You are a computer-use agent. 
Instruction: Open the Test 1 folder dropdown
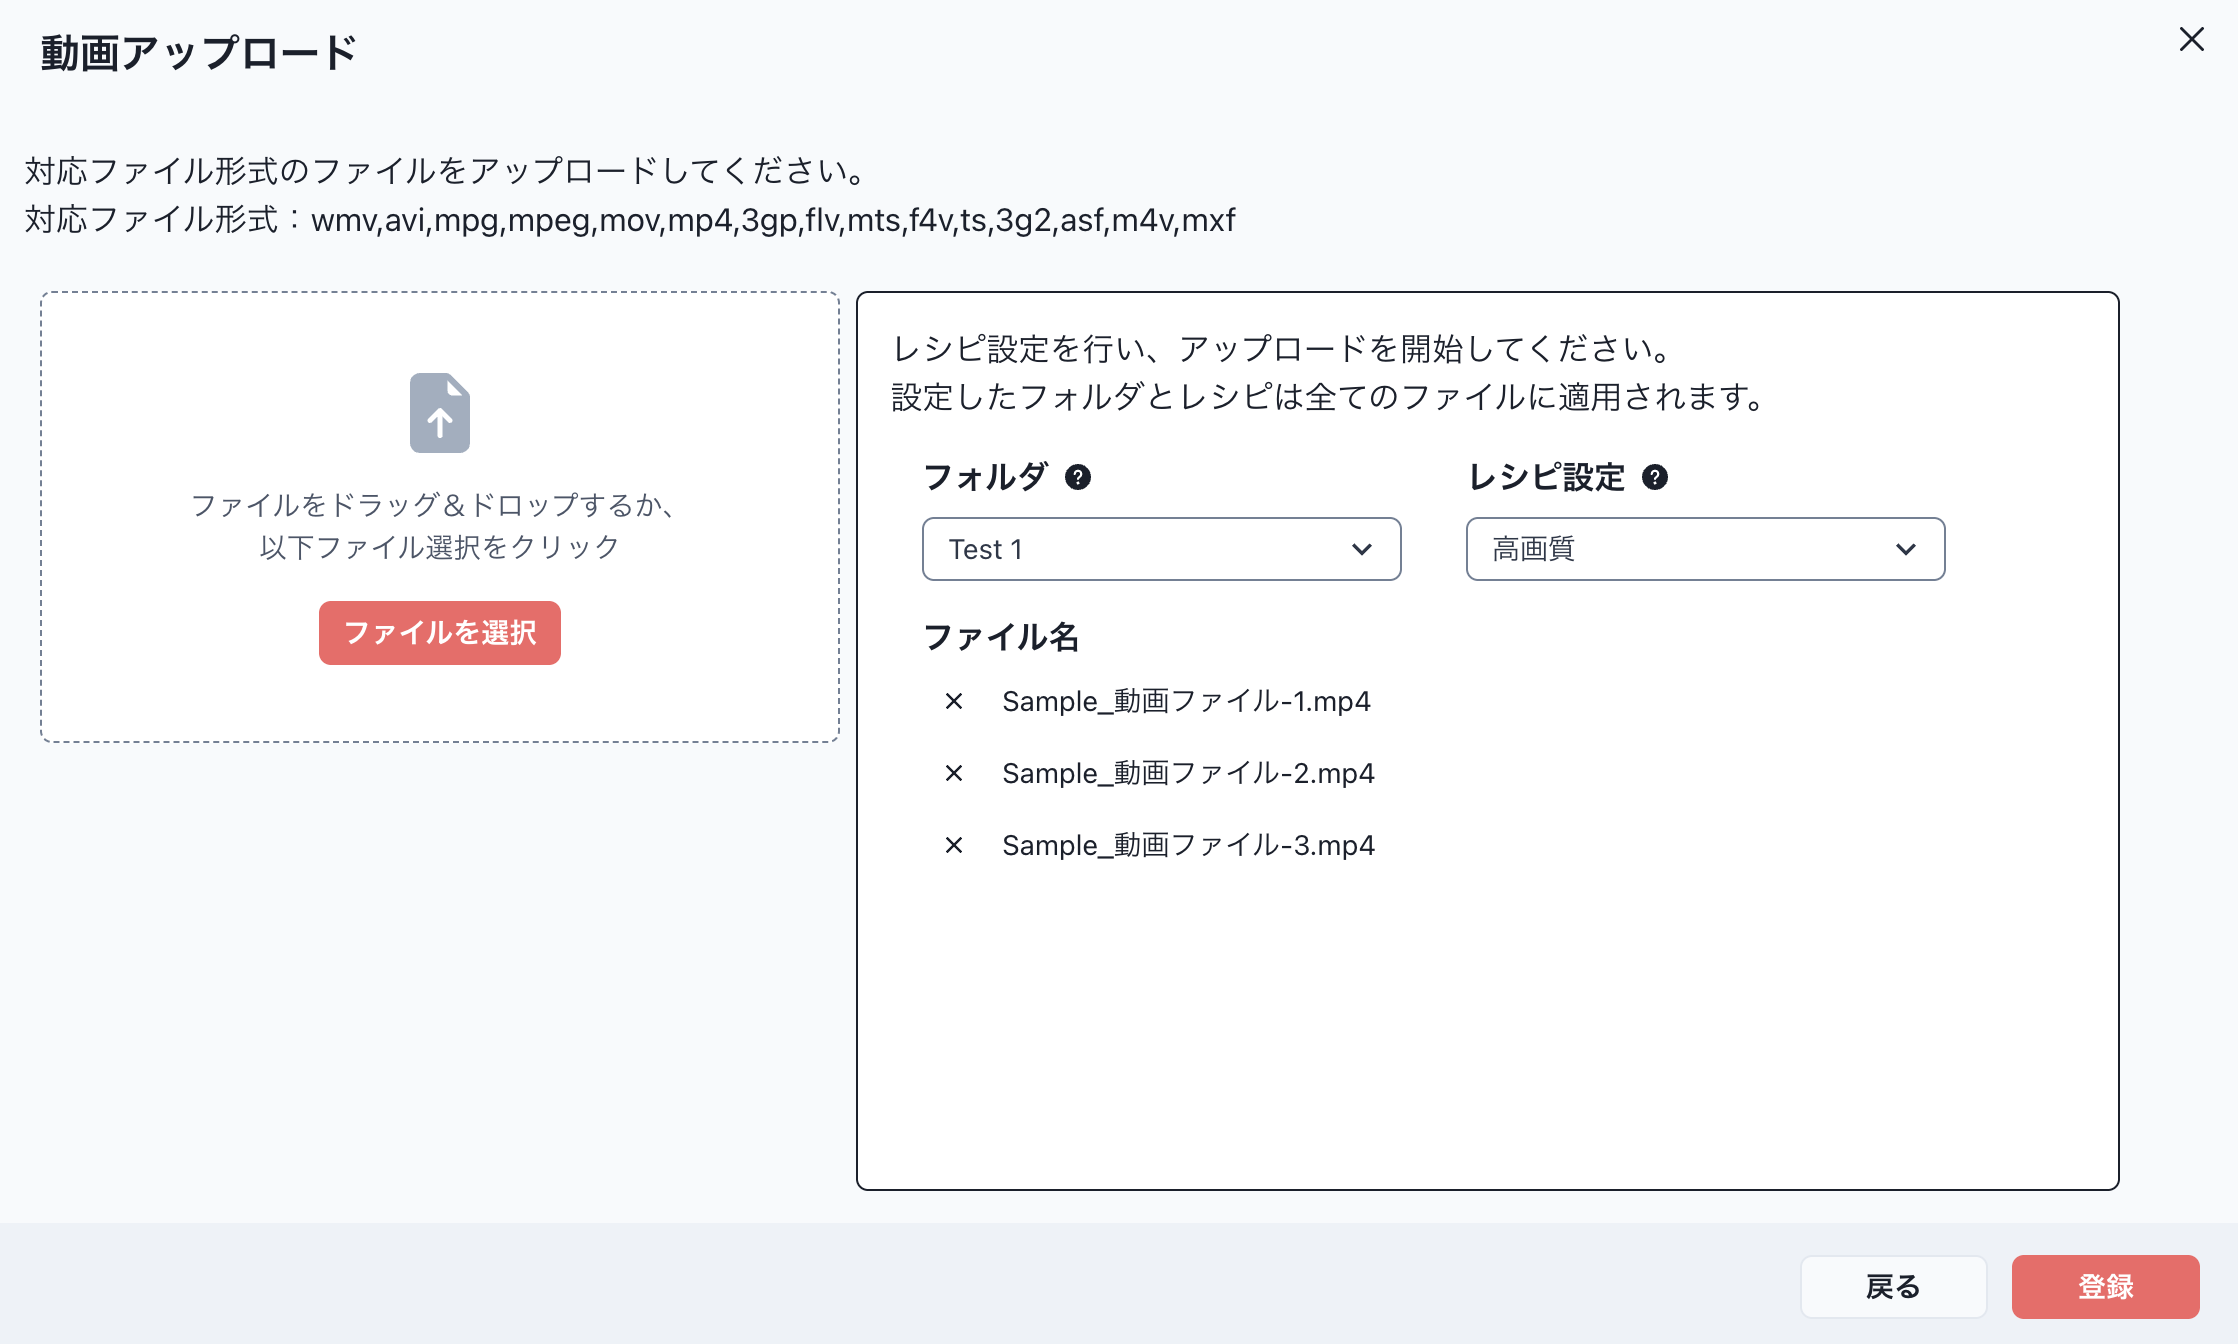coord(1161,549)
